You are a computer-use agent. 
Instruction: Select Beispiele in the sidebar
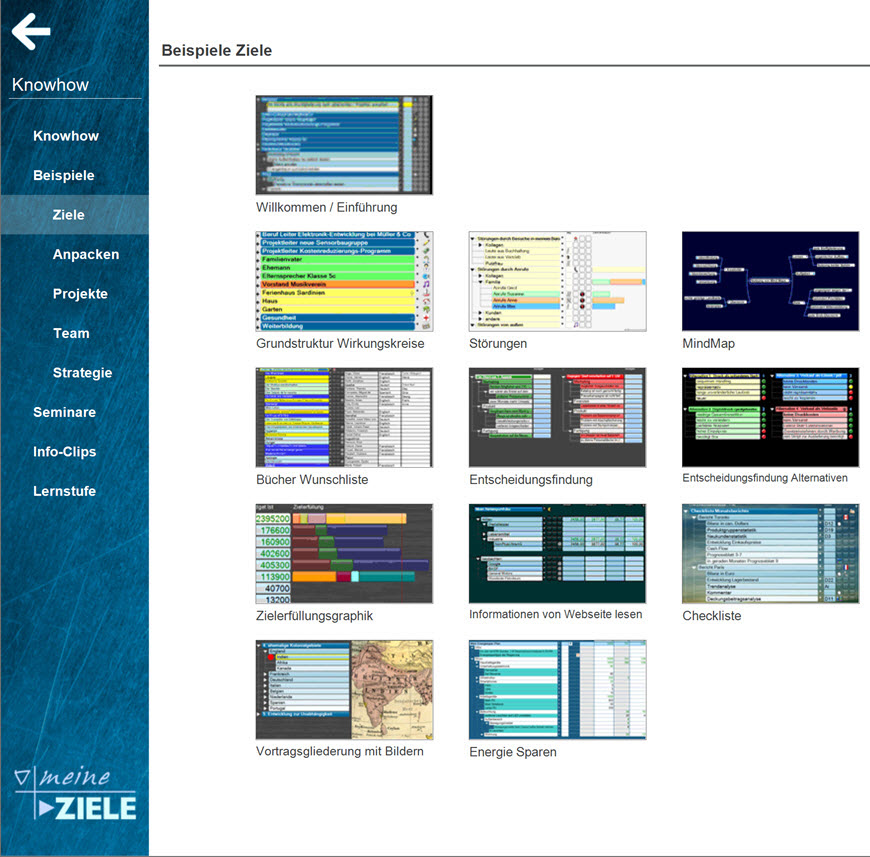tap(64, 175)
